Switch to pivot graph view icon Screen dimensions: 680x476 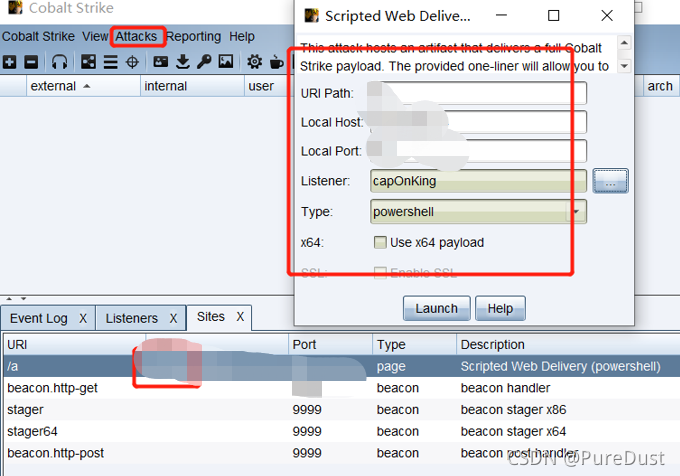88,62
